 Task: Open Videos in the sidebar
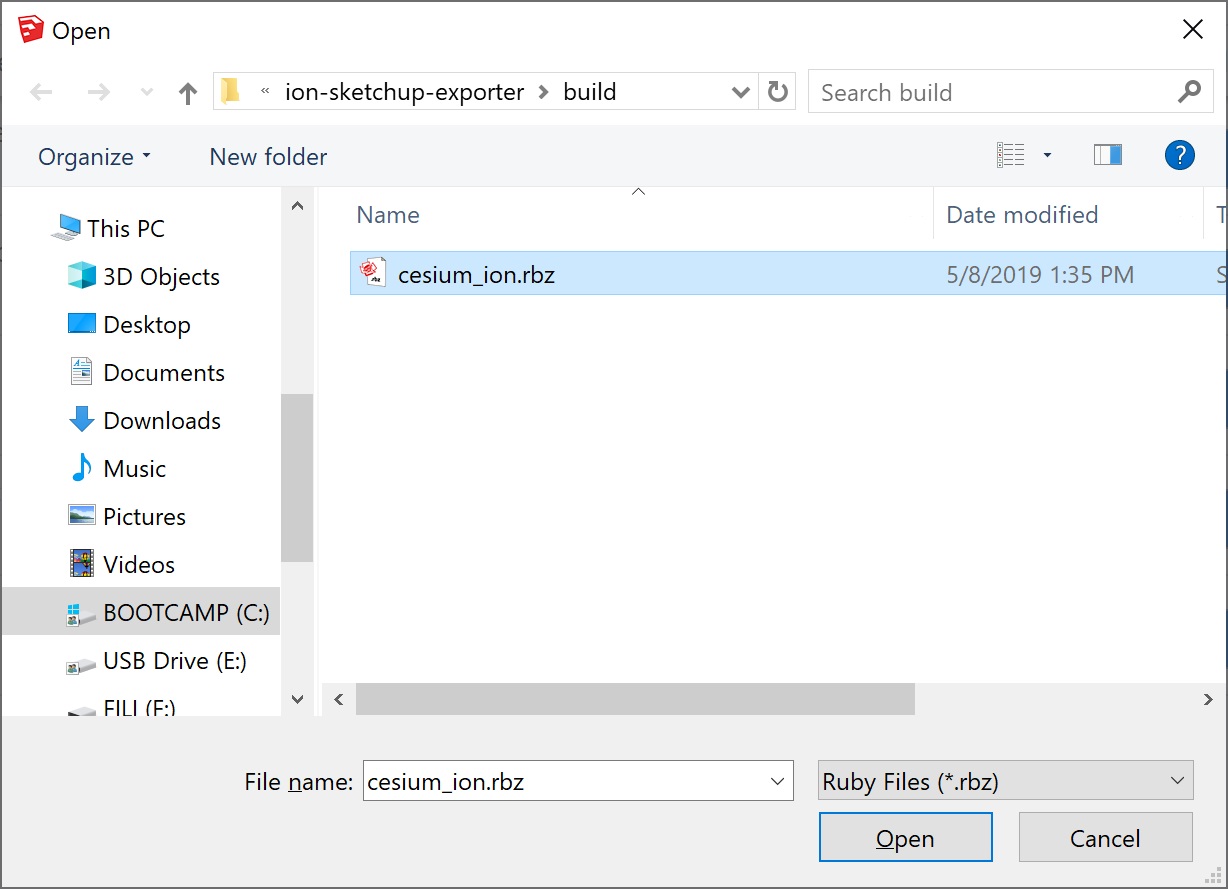139,564
